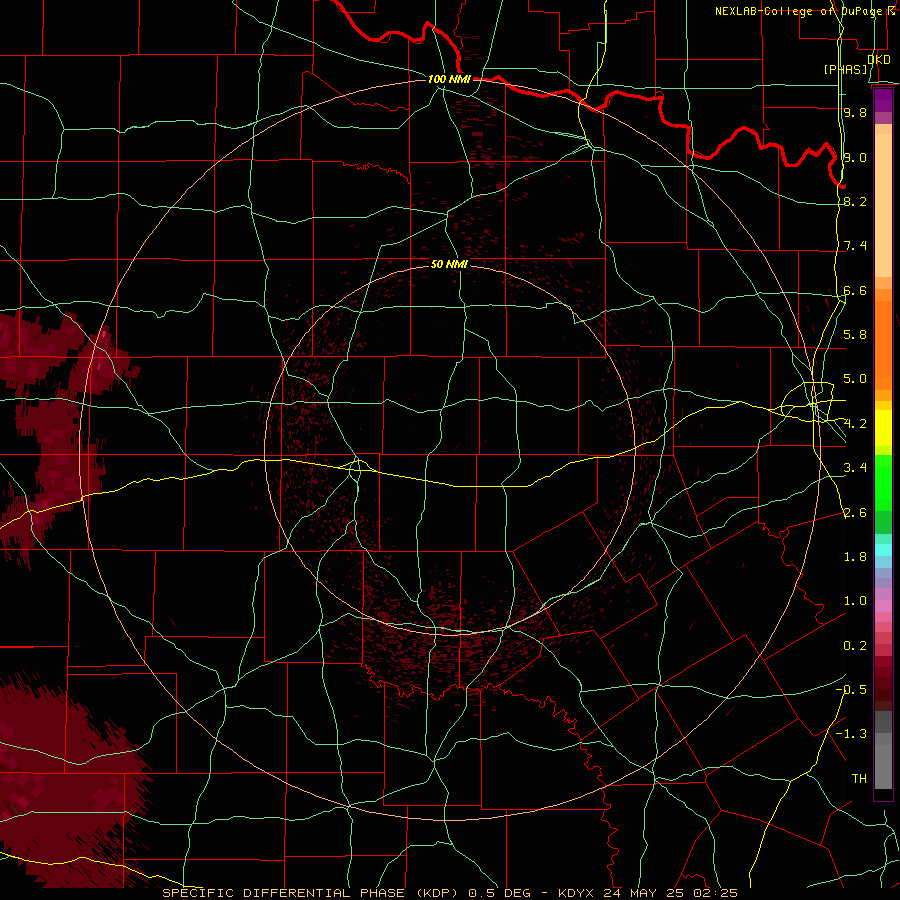Click the 1.0 value on the scale
The width and height of the screenshot is (900, 900).
855,601
